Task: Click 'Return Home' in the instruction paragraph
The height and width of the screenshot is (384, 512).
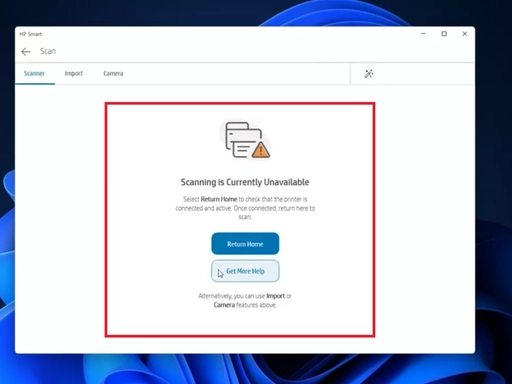Action: pos(219,199)
